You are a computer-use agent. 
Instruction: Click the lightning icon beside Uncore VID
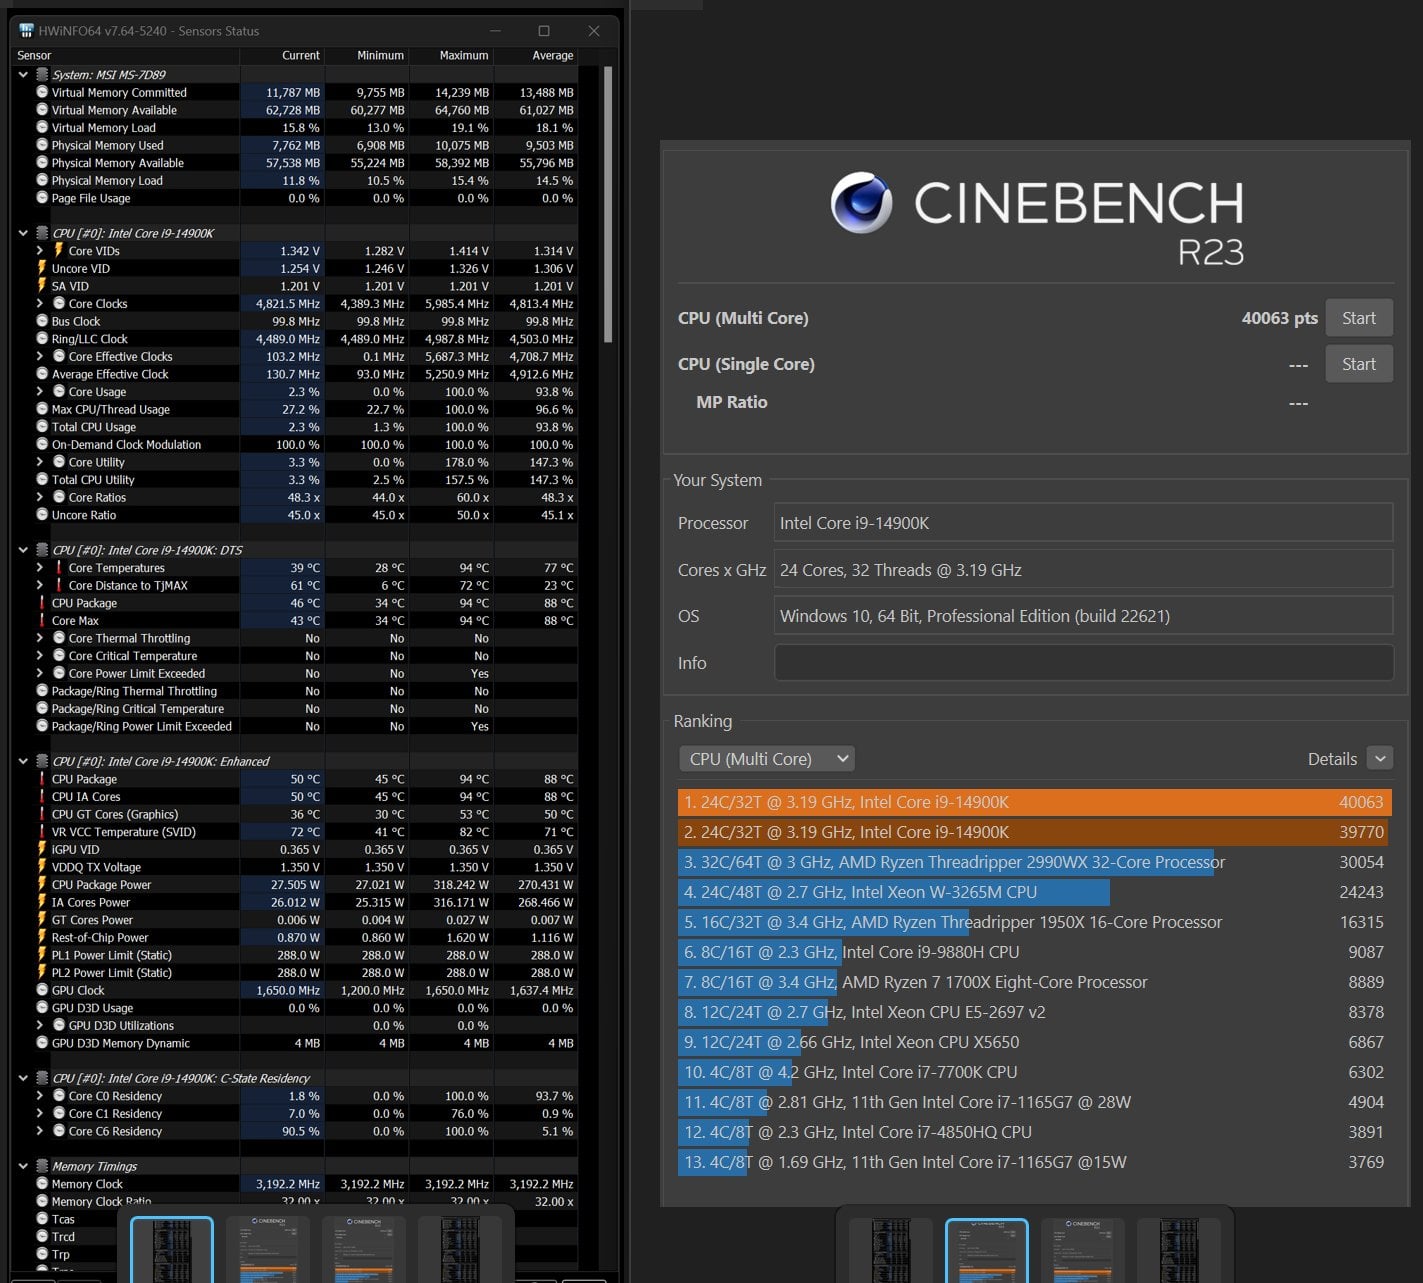tap(42, 268)
